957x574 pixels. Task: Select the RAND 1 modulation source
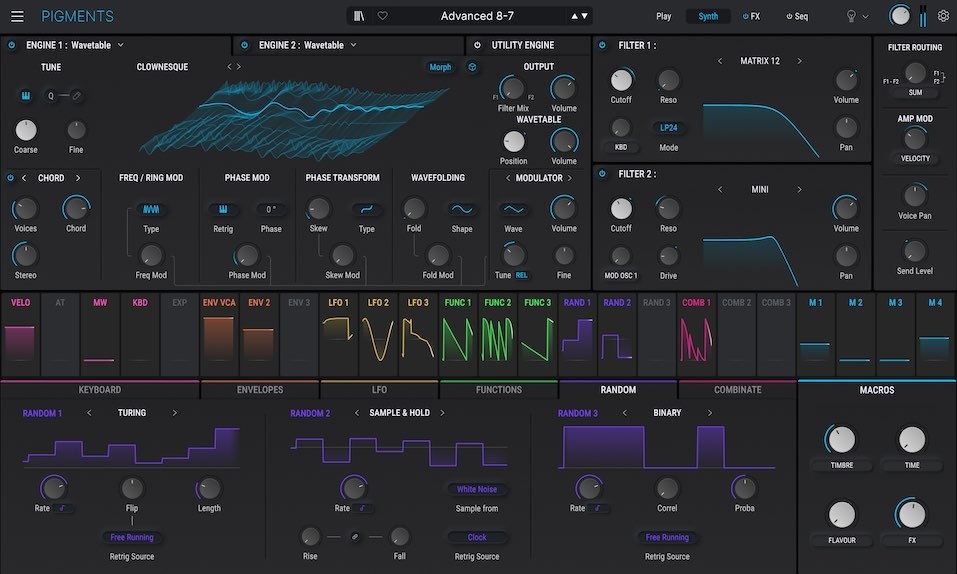tap(577, 334)
